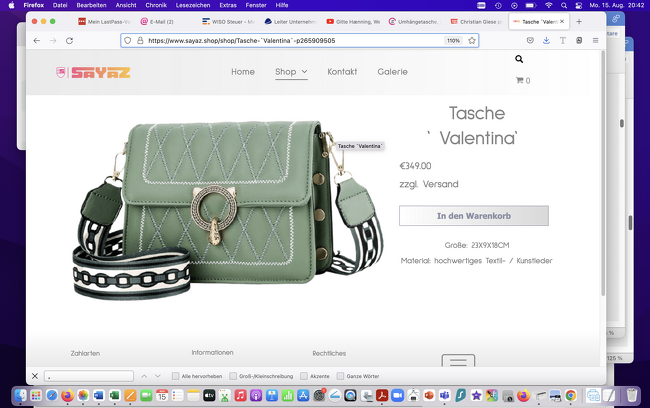The height and width of the screenshot is (408, 650).
Task: Jump to next match with the find bar down arrow
Action: pyautogui.click(x=158, y=376)
